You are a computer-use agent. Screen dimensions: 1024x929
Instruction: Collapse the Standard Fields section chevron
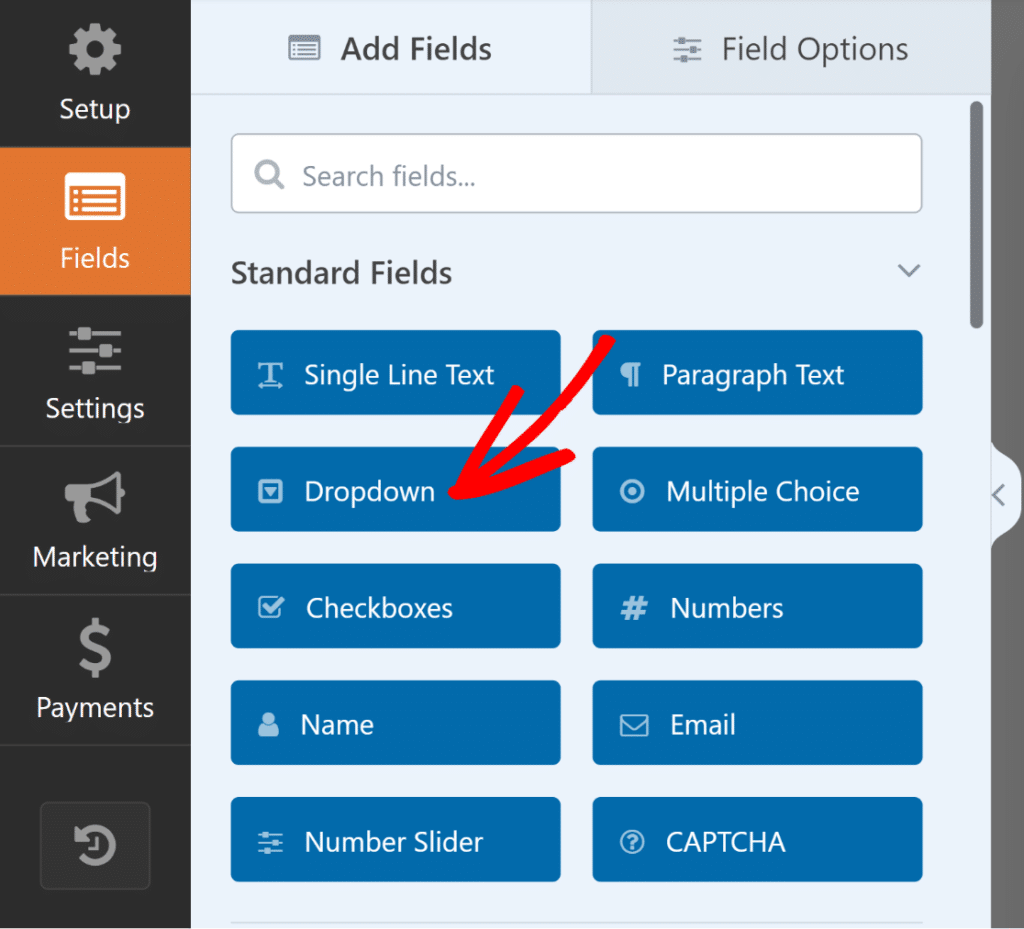[x=909, y=270]
